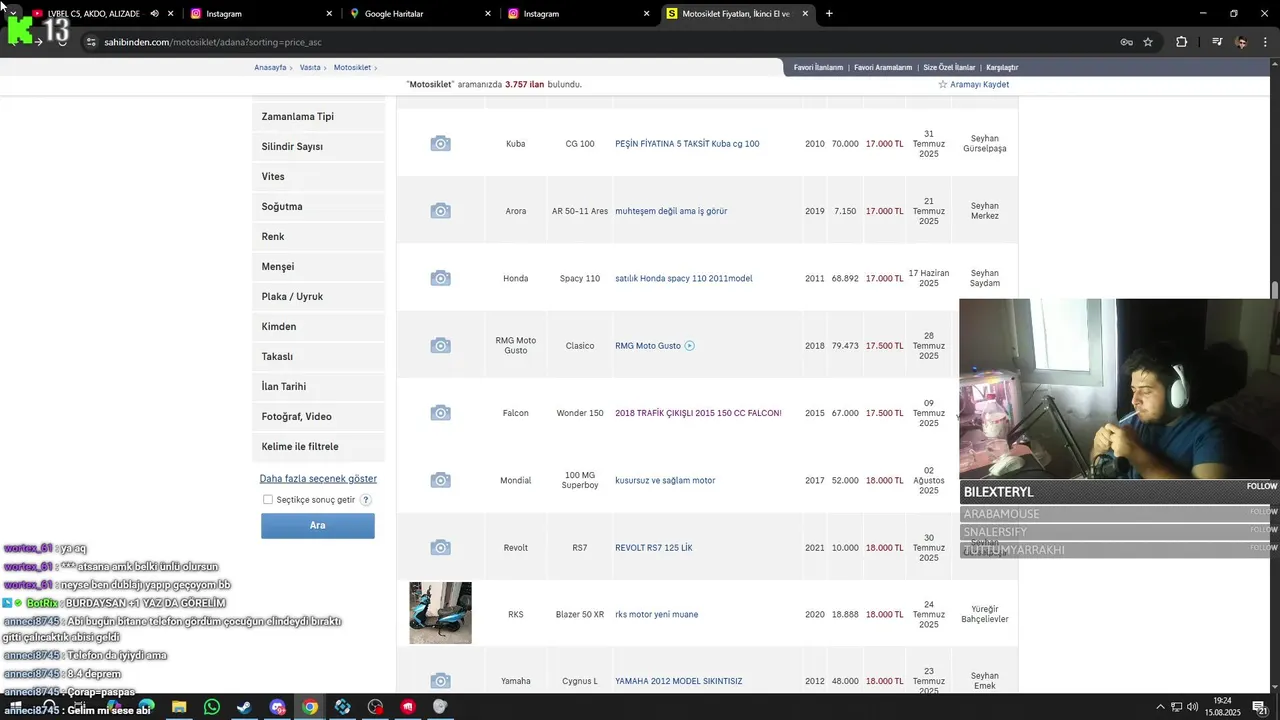
Task: Open the Chrome extensions puzzle icon
Action: click(x=1182, y=42)
